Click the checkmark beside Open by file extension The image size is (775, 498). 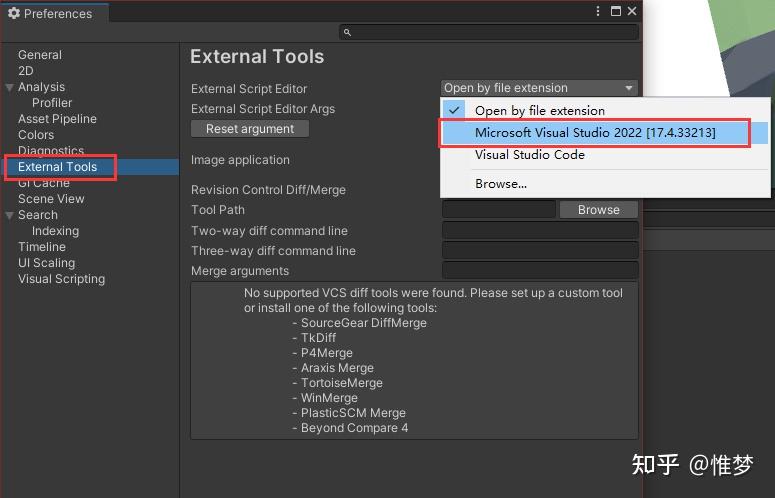click(454, 110)
